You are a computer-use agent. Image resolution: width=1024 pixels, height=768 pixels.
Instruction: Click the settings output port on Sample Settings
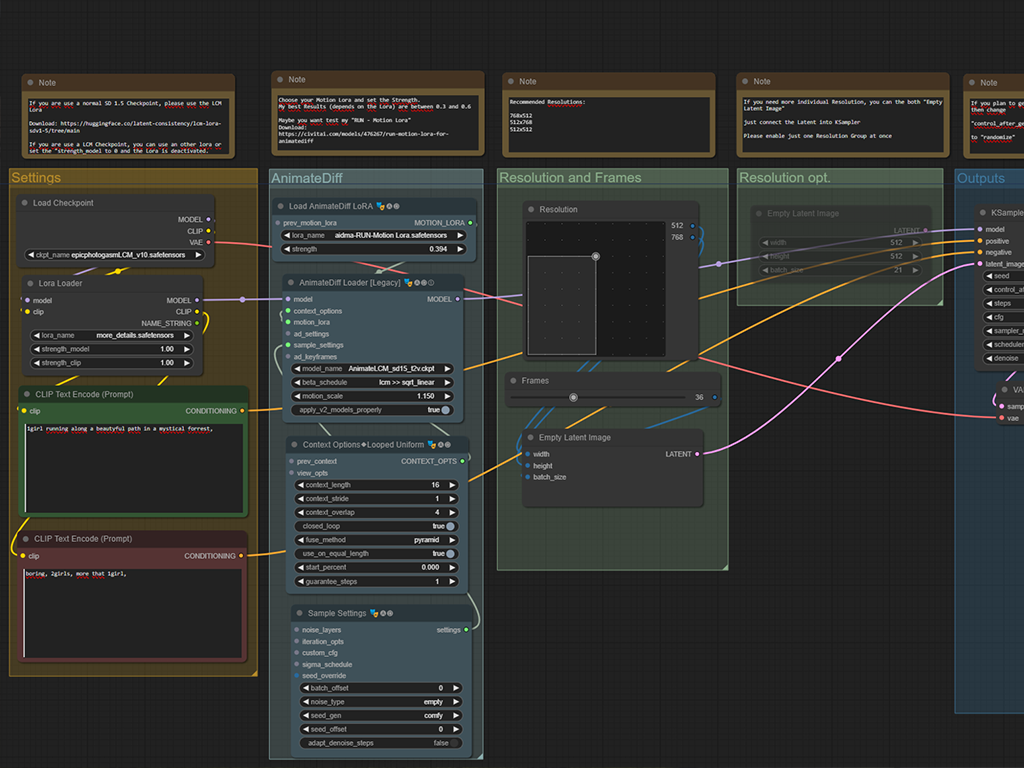pos(466,630)
